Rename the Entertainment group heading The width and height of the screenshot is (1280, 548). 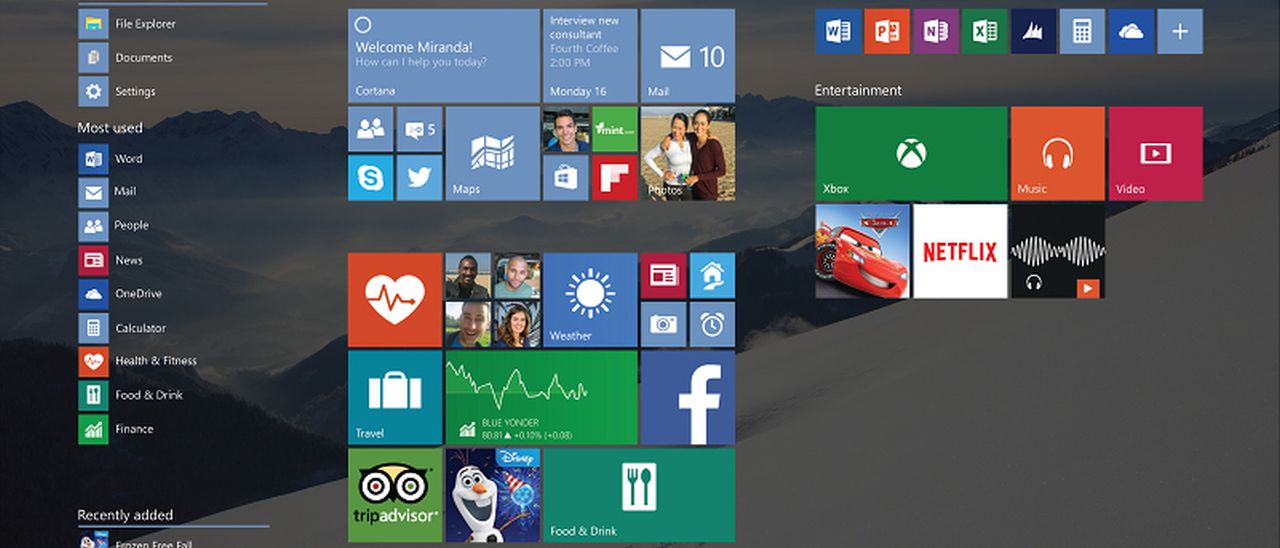coord(858,90)
